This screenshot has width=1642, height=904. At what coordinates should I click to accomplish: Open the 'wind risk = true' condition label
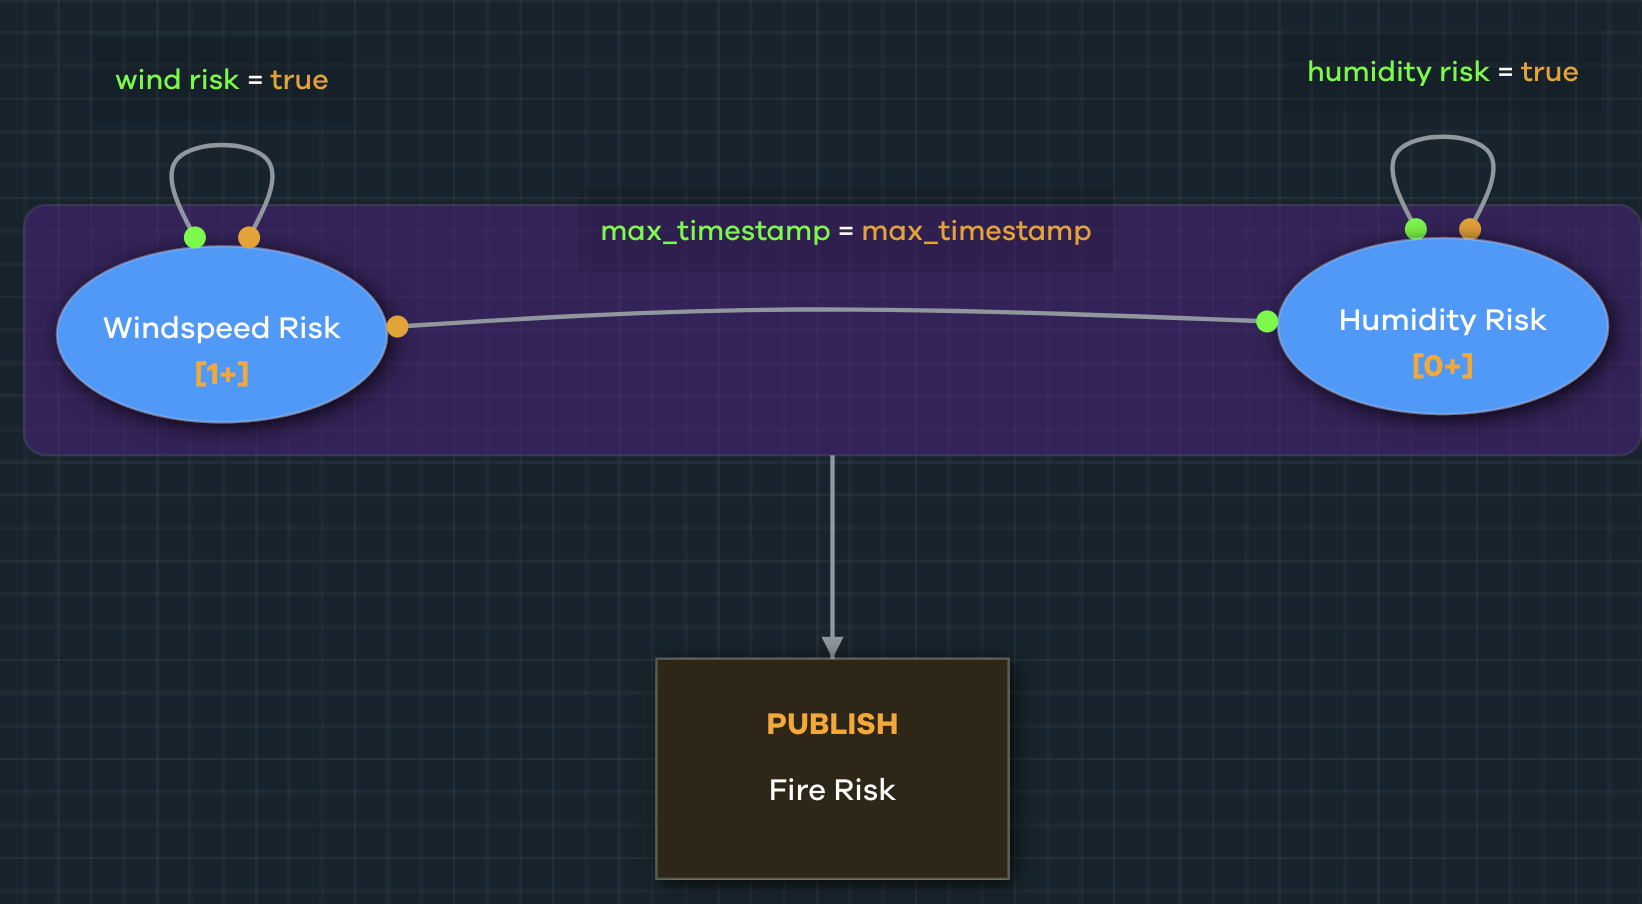coord(222,80)
